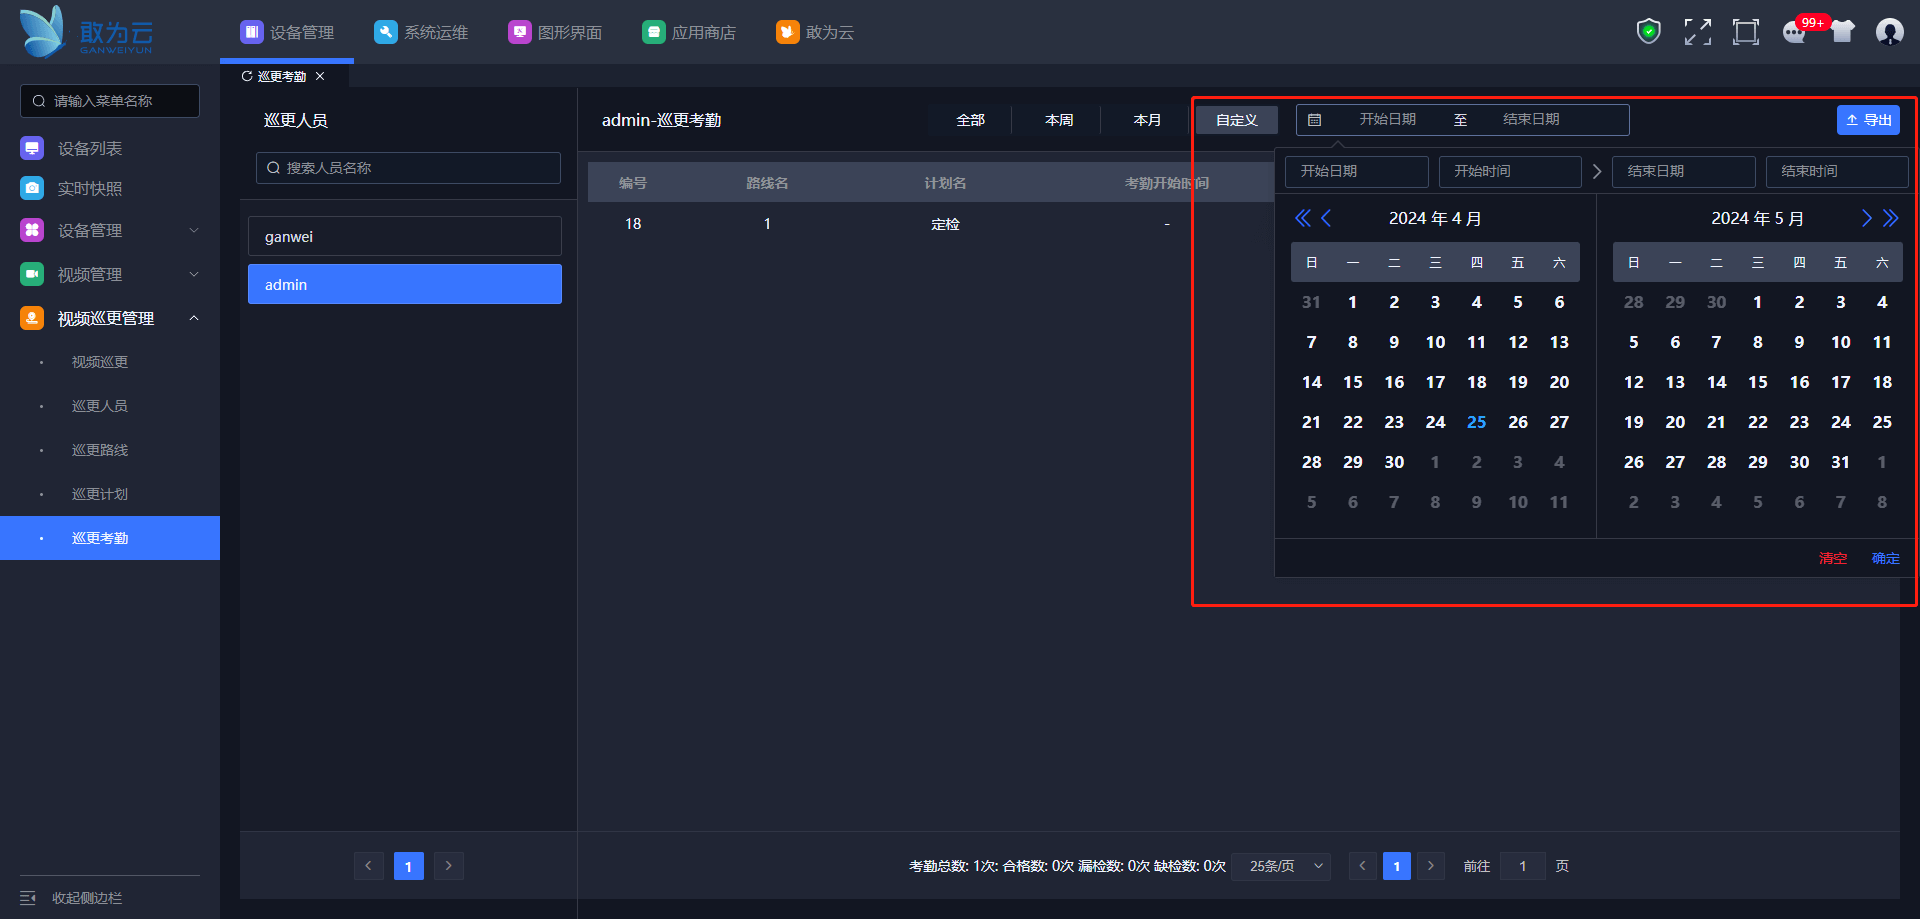
Task: Click the 请输入菜单名称 search field
Action: [110, 101]
